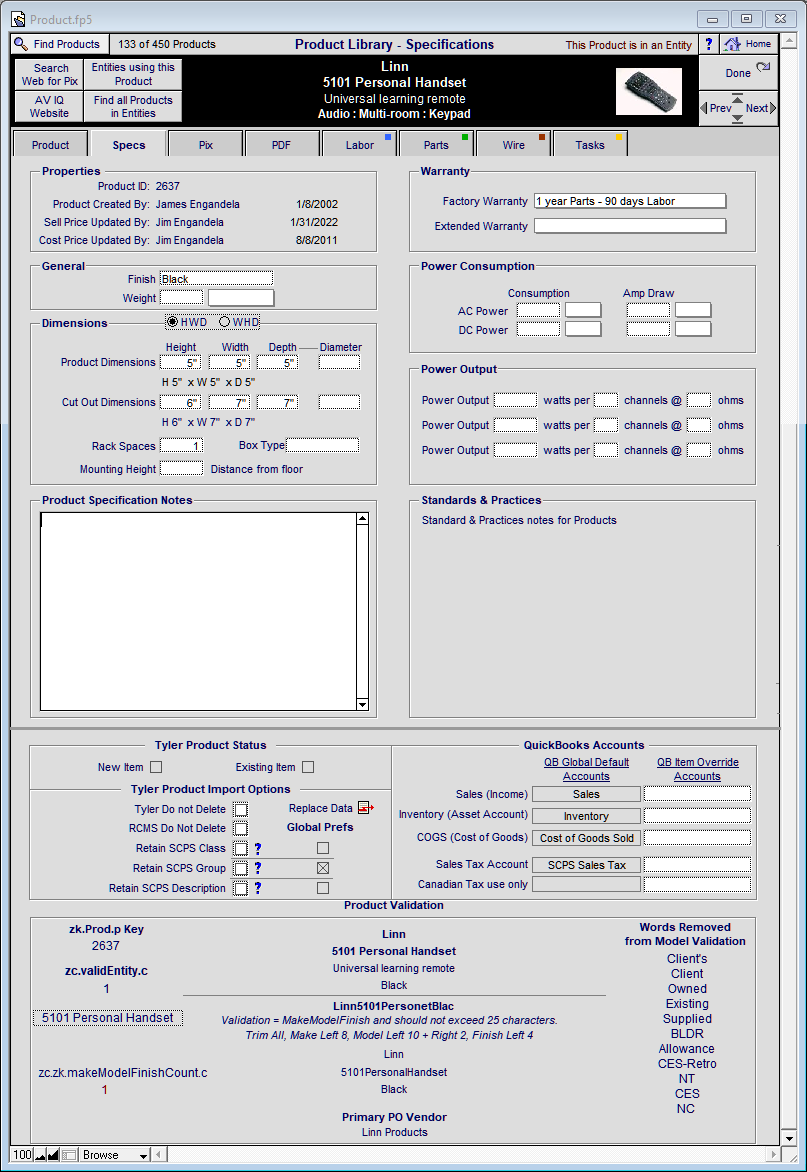The height and width of the screenshot is (1172, 807).
Task: Toggle Retain SCPS Description checkbox
Action: click(241, 889)
